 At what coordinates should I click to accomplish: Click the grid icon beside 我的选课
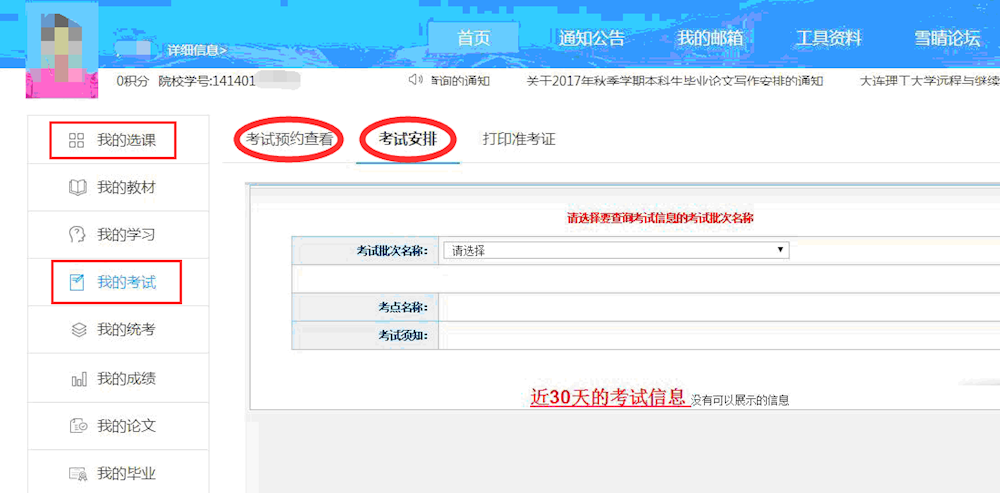point(76,140)
